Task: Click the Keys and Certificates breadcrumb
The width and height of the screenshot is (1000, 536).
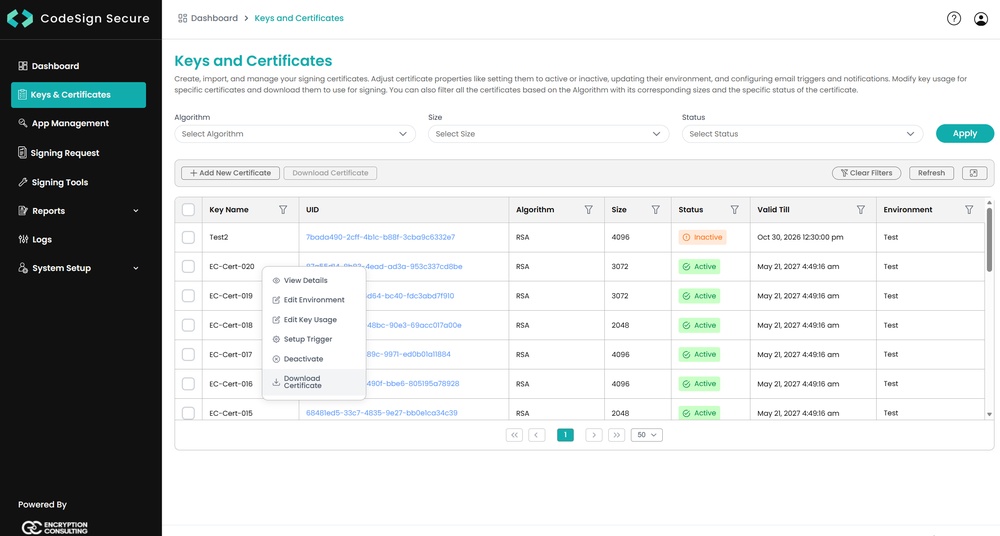Action: (x=299, y=19)
